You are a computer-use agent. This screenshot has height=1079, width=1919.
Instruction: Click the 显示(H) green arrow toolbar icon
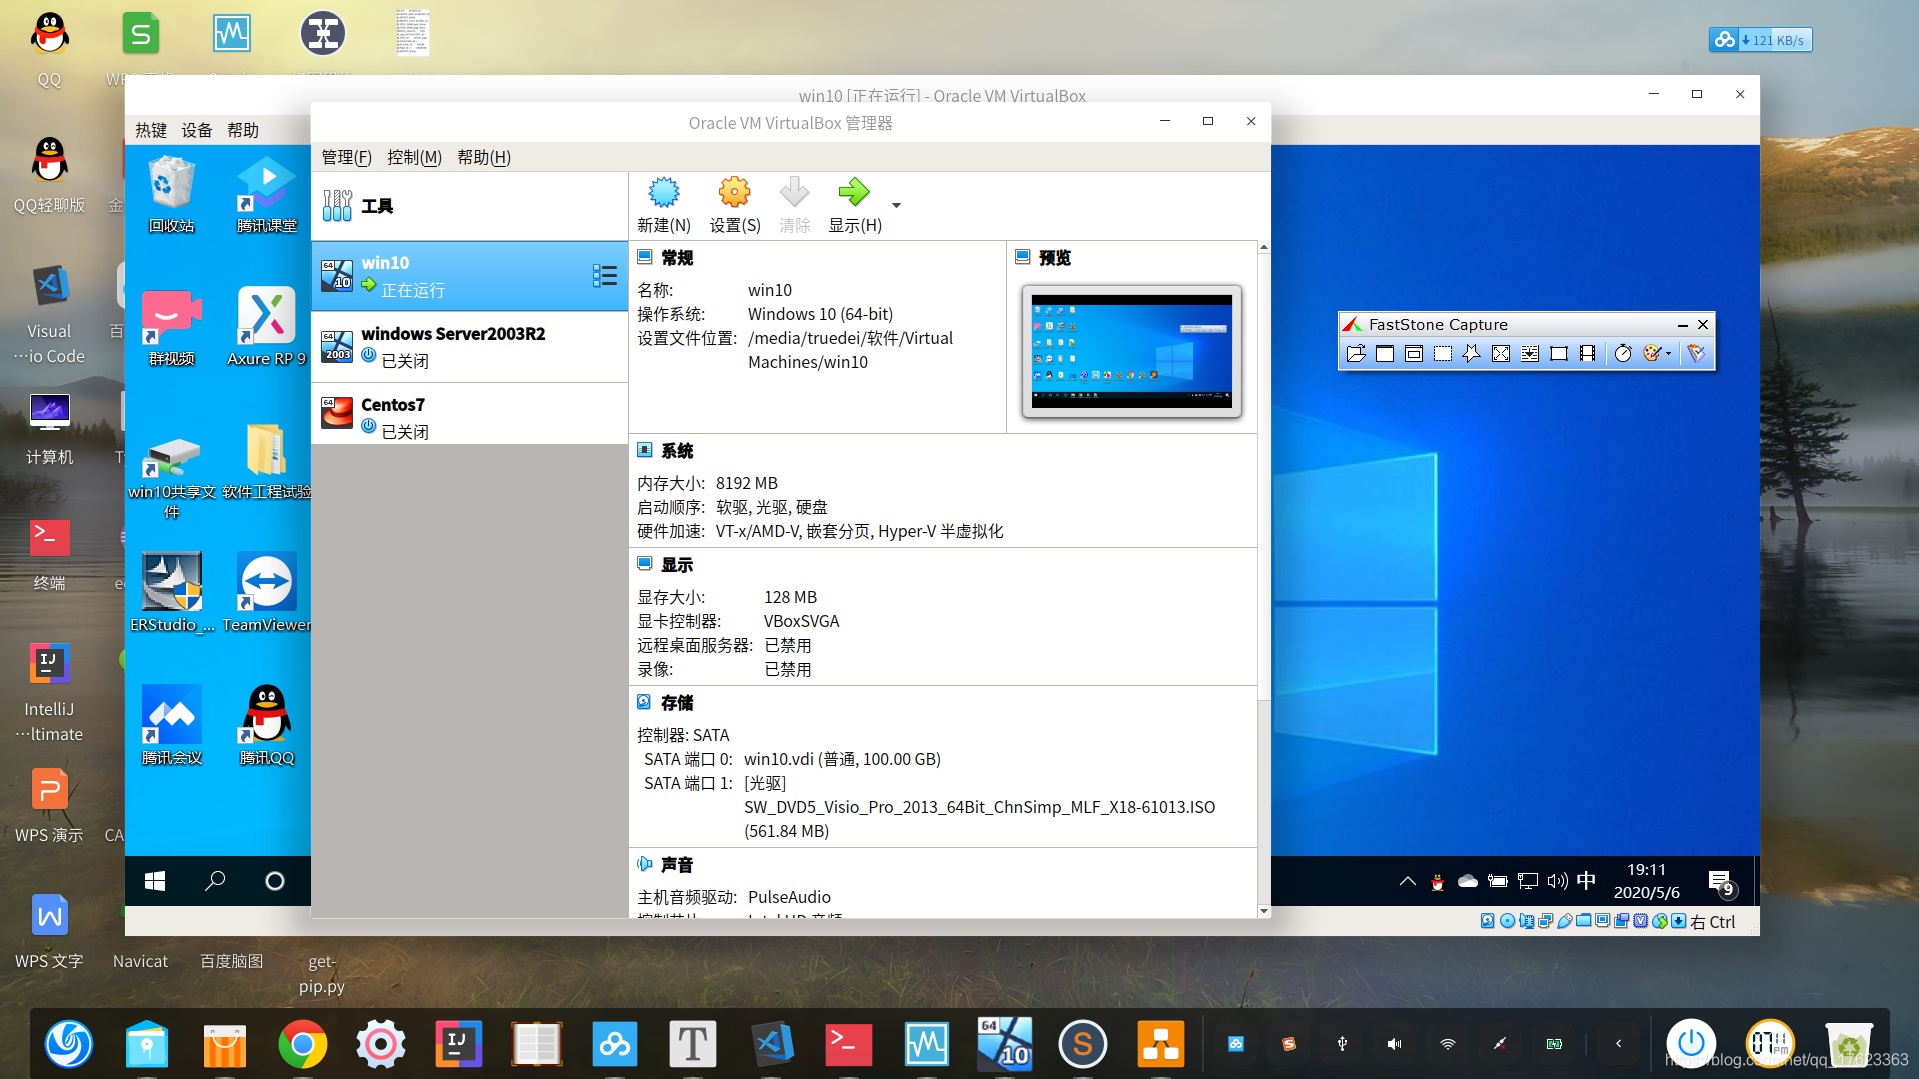855,205
